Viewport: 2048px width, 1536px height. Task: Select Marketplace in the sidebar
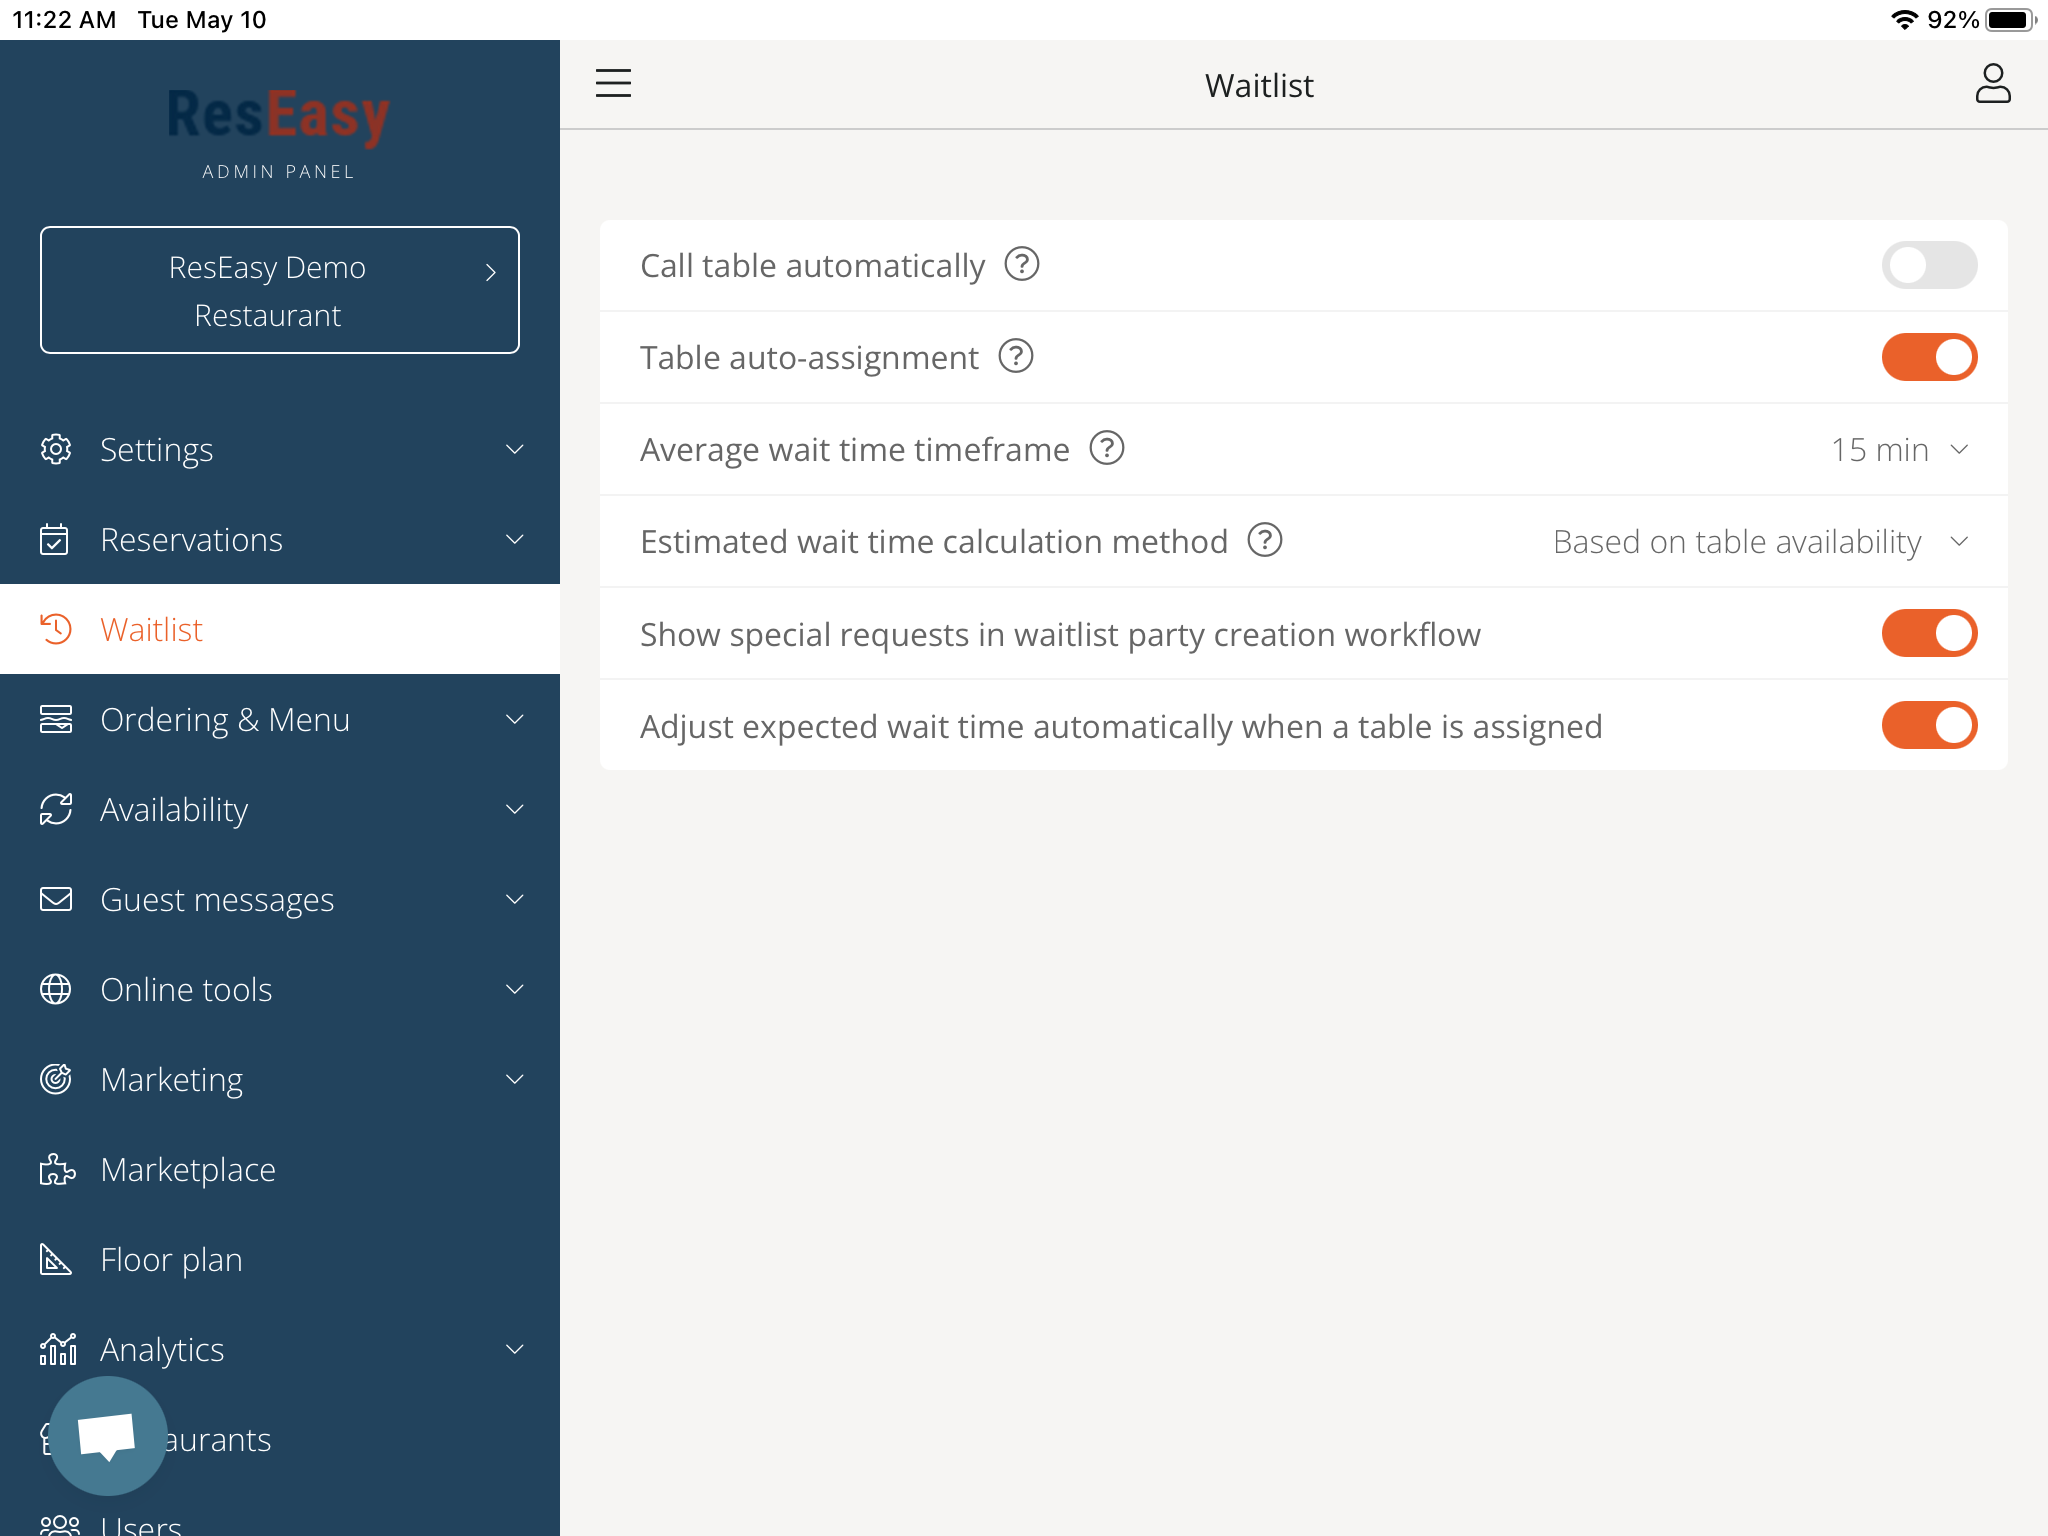[x=188, y=1170]
